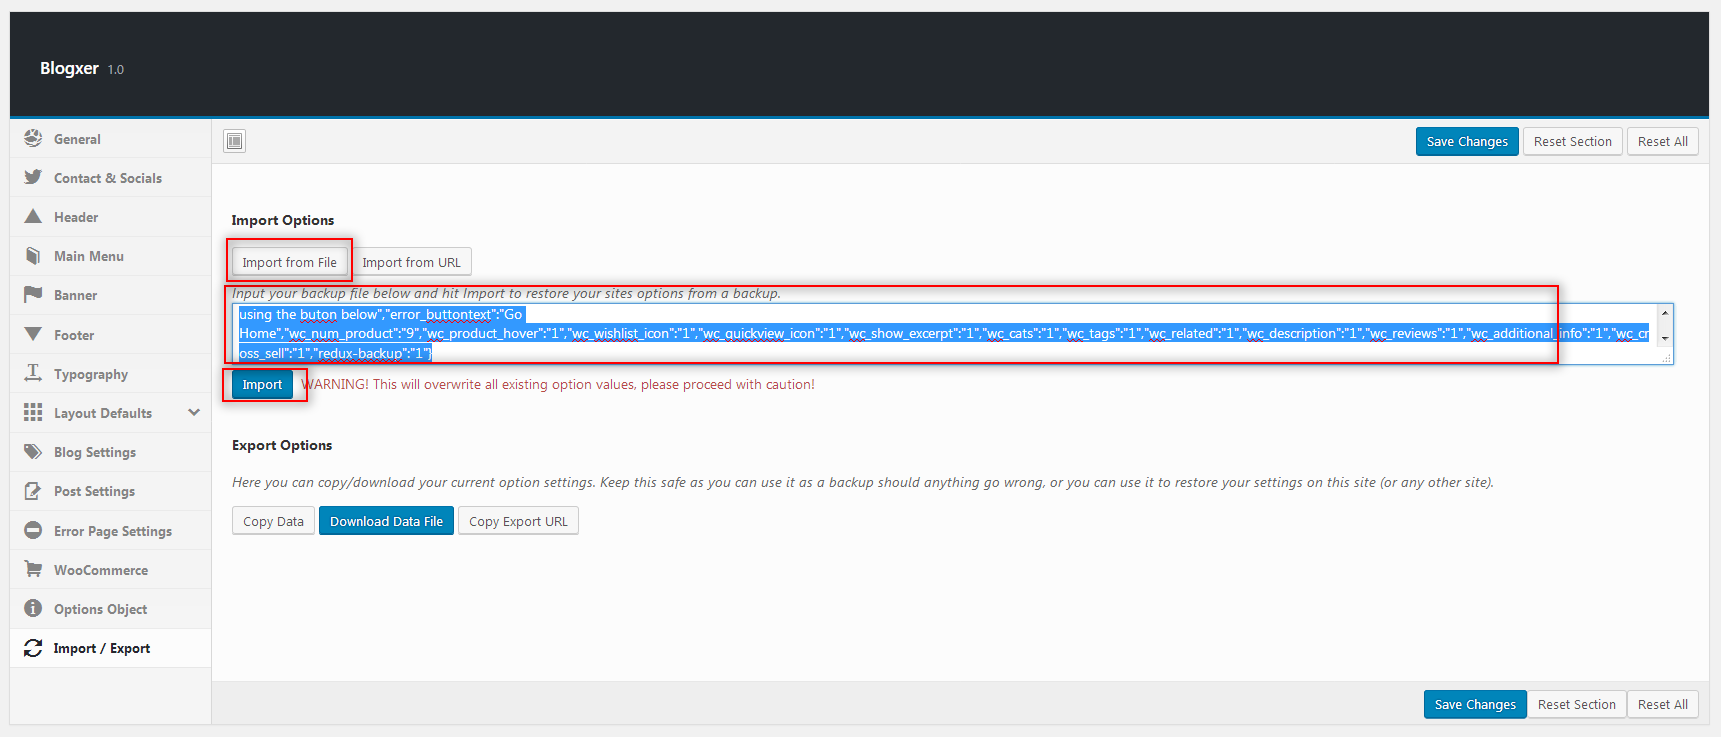Click bottom Reset All button
Image resolution: width=1721 pixels, height=737 pixels.
1662,704
